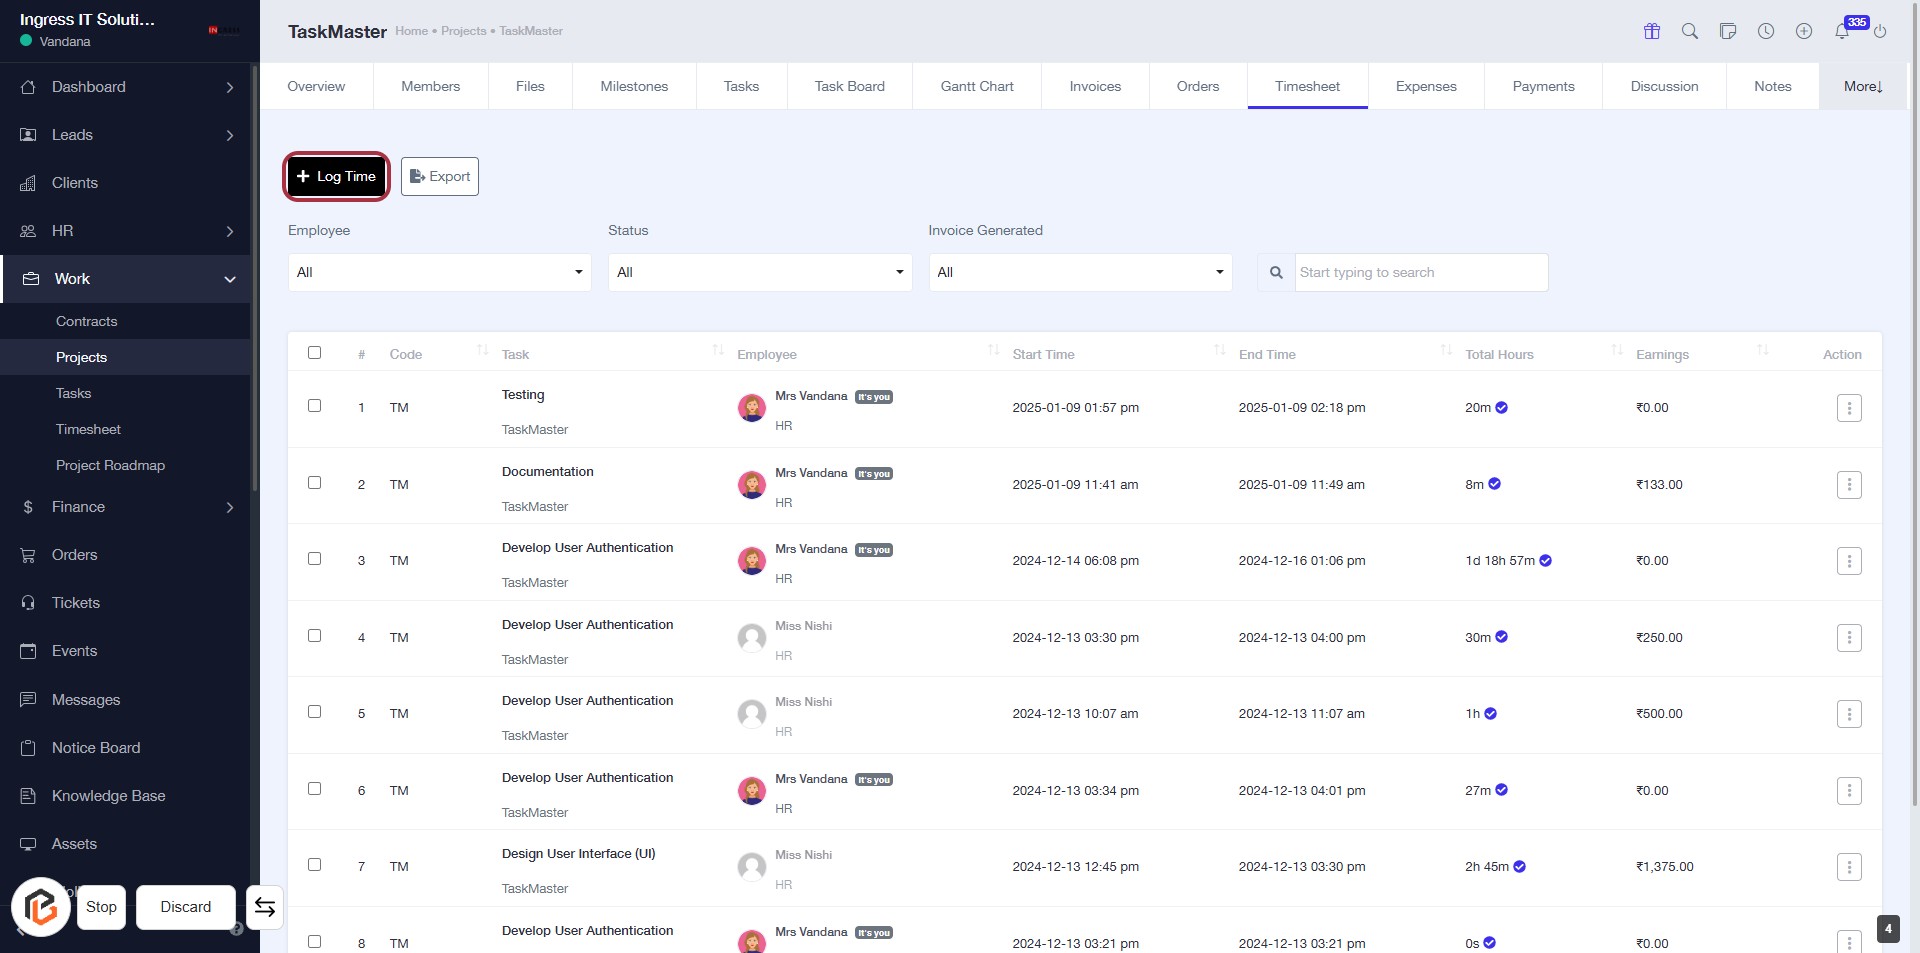Open sticky notes icon in header
The width and height of the screenshot is (1920, 953).
tap(1728, 32)
